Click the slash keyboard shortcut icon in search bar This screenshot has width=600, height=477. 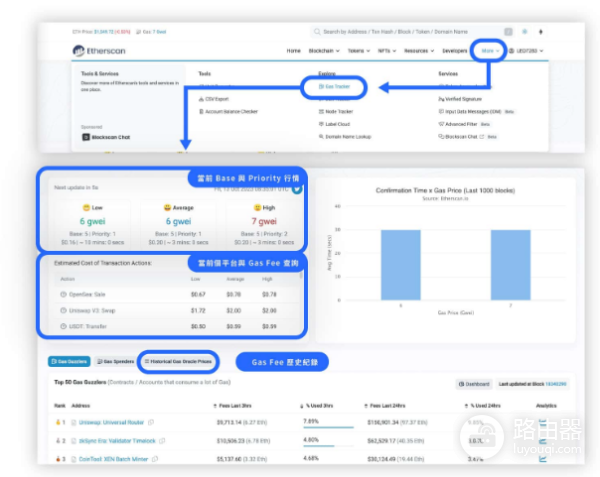(508, 32)
